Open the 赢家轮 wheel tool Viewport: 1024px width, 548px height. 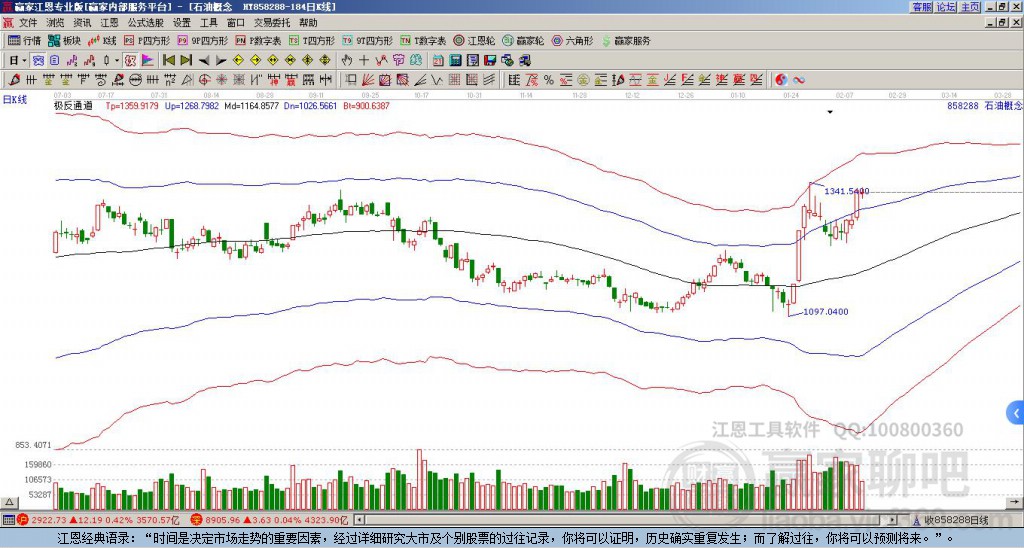pos(523,40)
